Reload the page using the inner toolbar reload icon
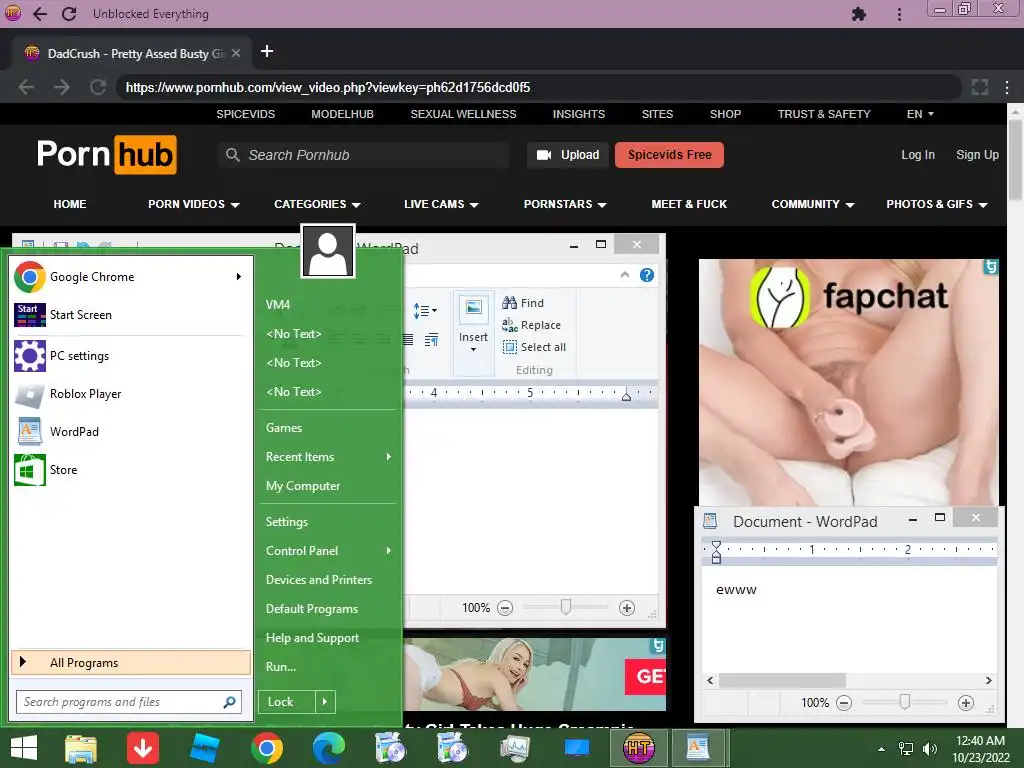Viewport: 1024px width, 768px height. tap(98, 87)
